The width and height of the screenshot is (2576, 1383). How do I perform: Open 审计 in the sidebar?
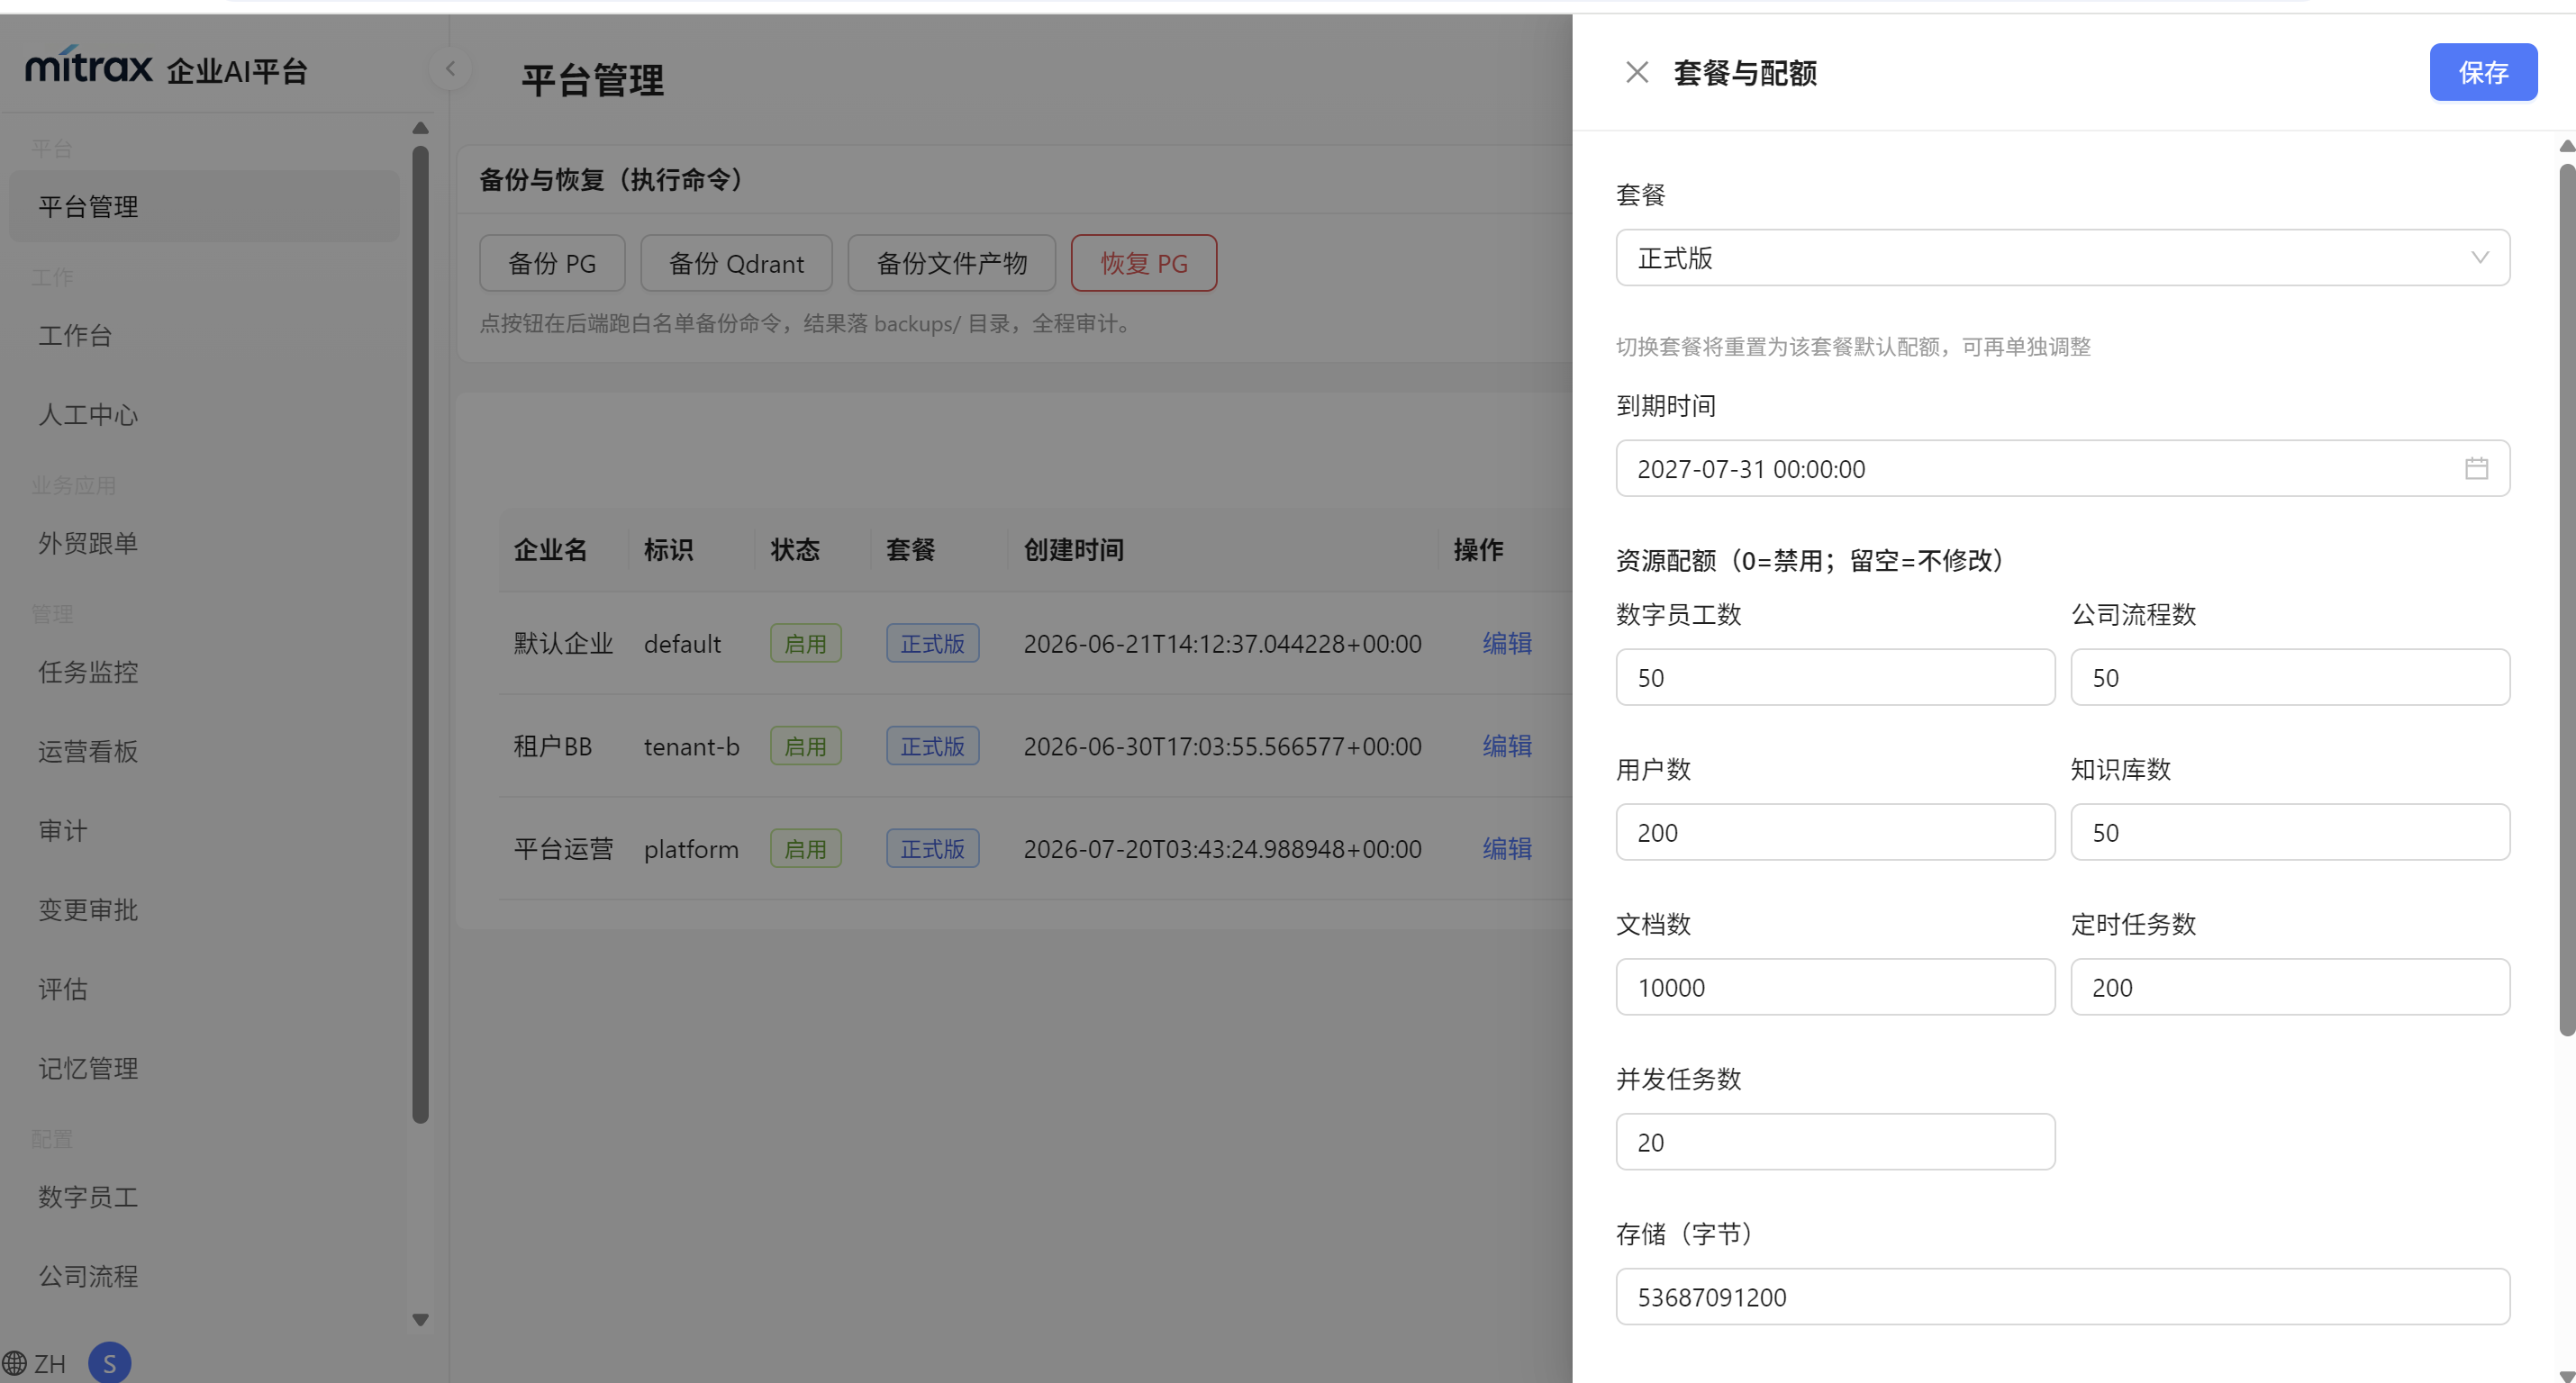(x=204, y=830)
